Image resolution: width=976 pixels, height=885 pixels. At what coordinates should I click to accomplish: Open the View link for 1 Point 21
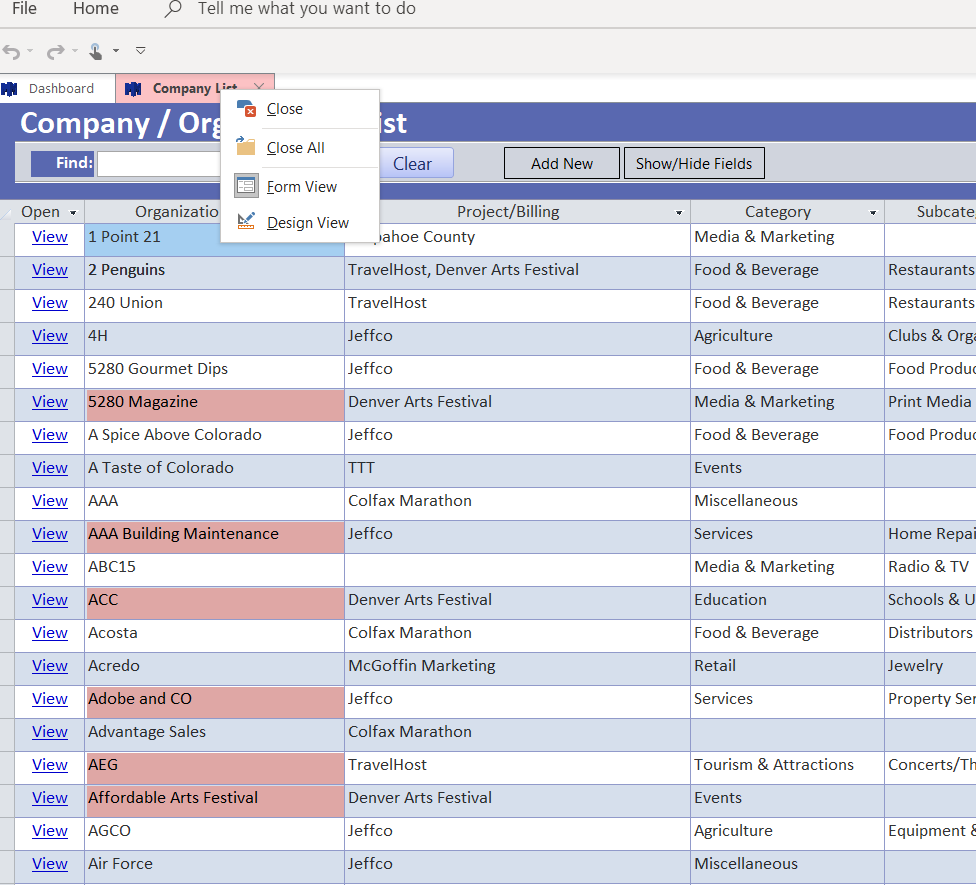(50, 237)
